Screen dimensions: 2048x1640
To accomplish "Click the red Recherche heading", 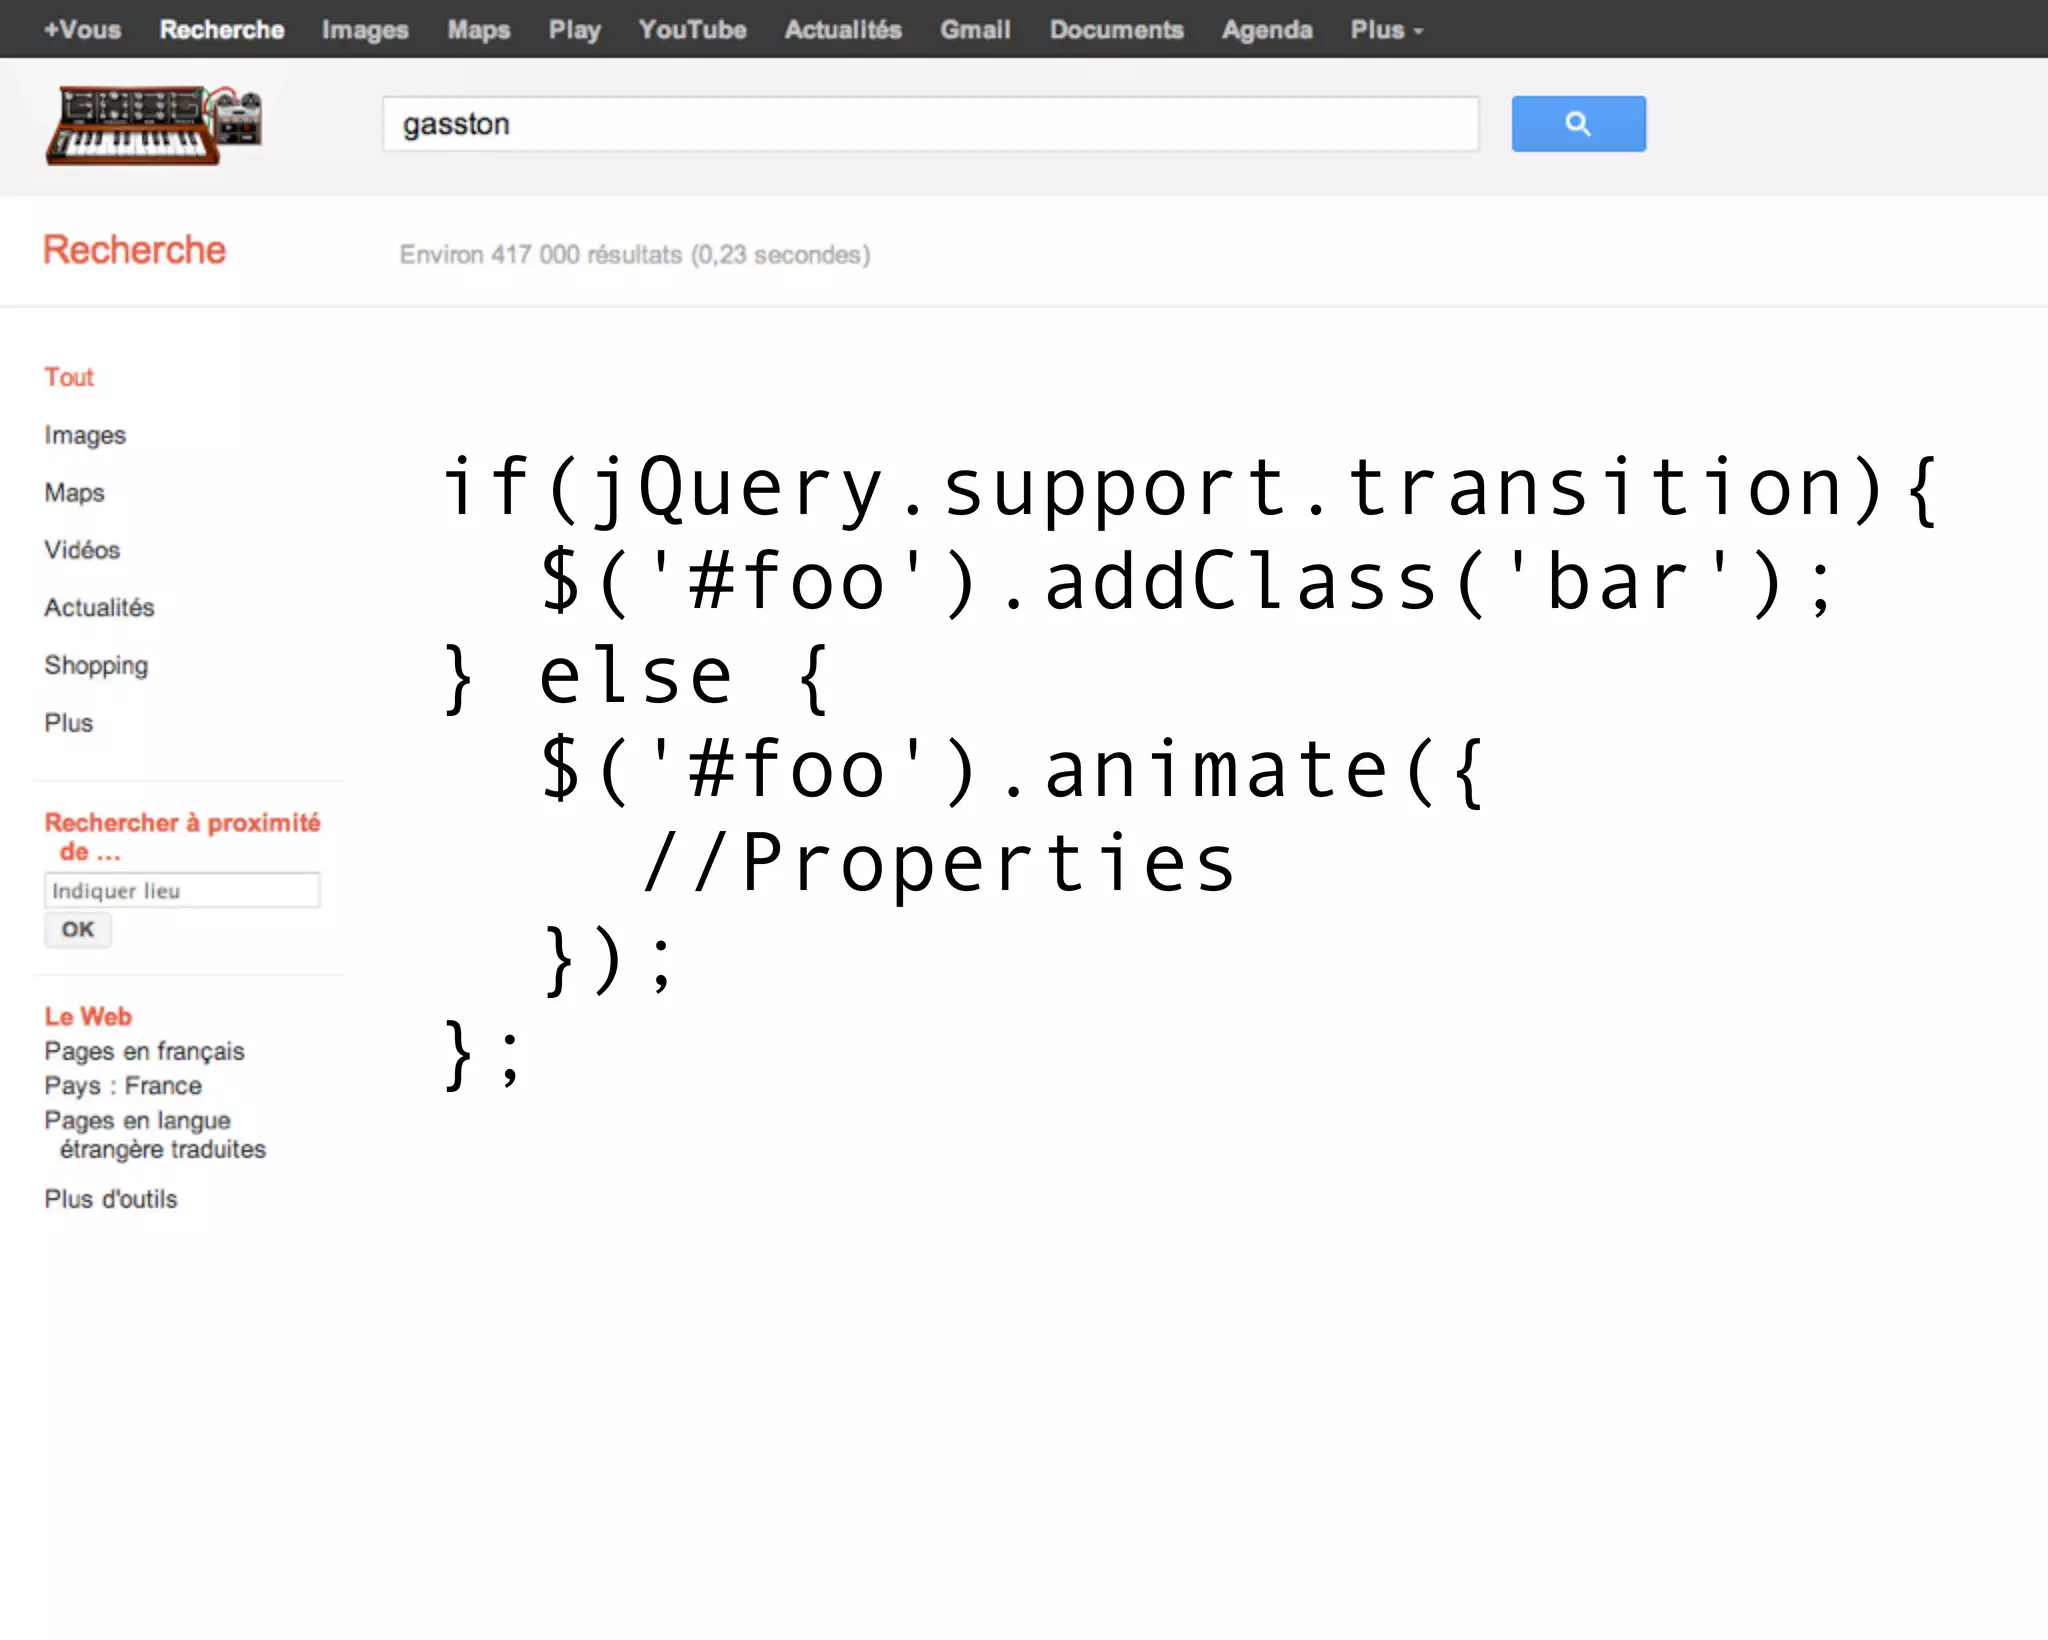I will pyautogui.click(x=134, y=250).
